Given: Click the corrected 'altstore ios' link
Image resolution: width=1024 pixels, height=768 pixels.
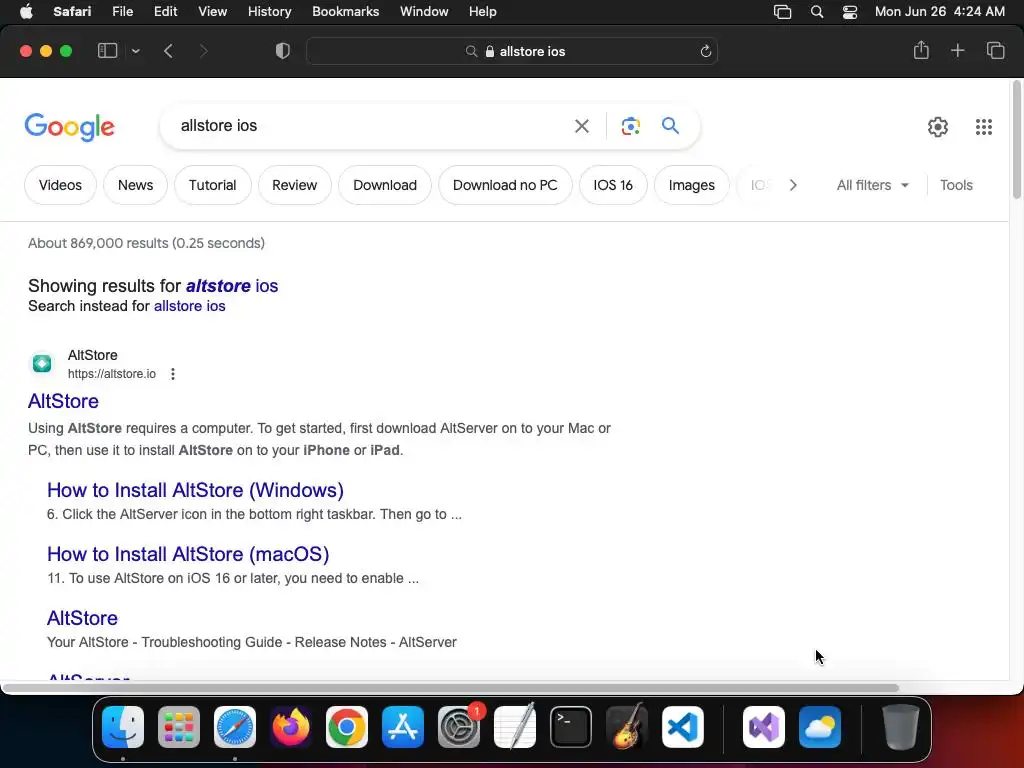Looking at the screenshot, I should [232, 285].
